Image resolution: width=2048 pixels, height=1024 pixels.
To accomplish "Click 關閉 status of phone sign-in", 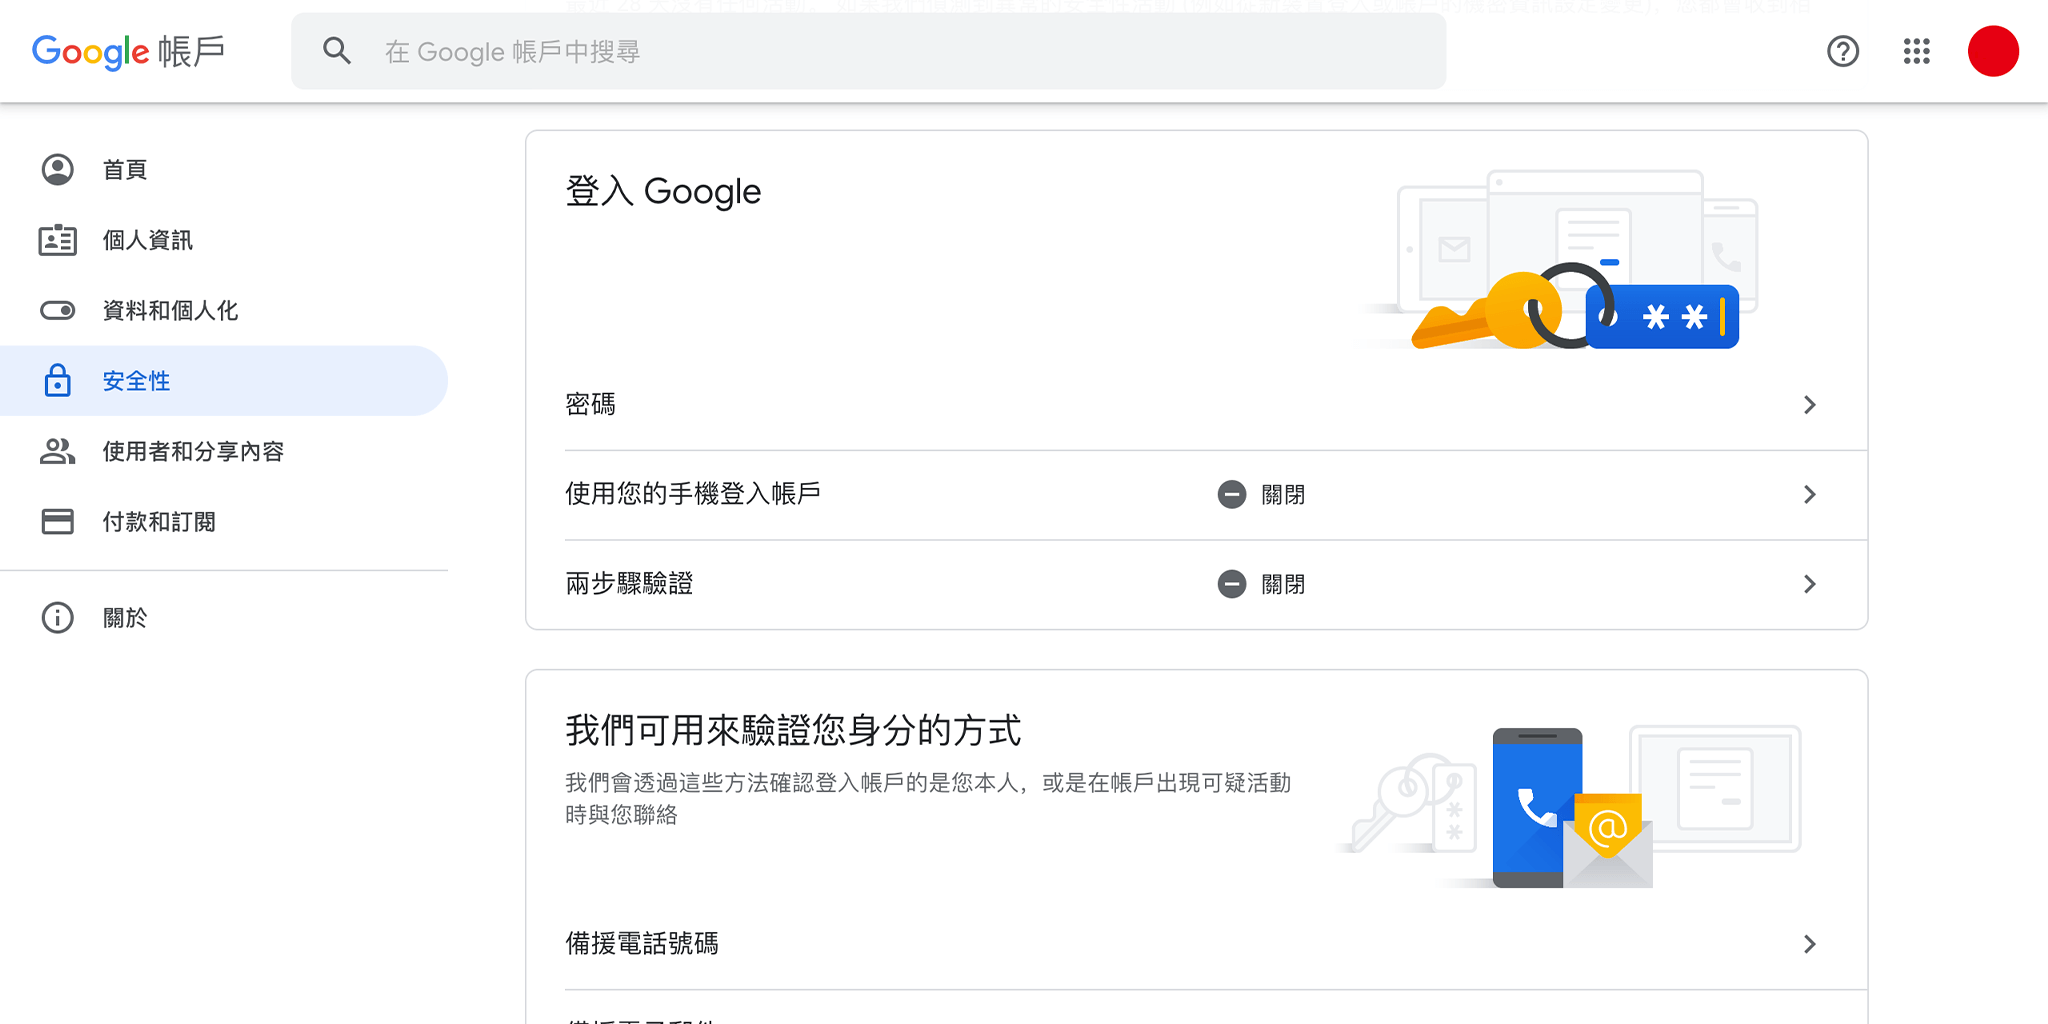I will tap(1283, 494).
